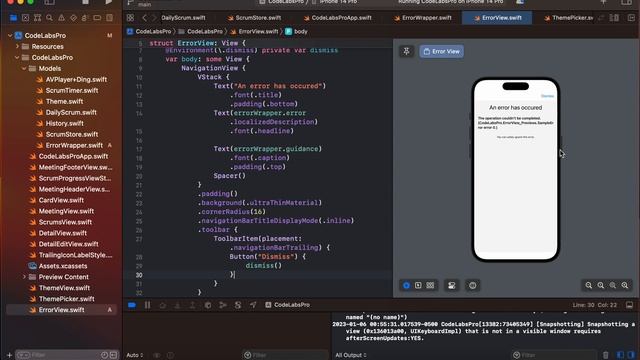640x360 pixels.
Task: Zoom preview canvas to fit
Action: [613, 285]
